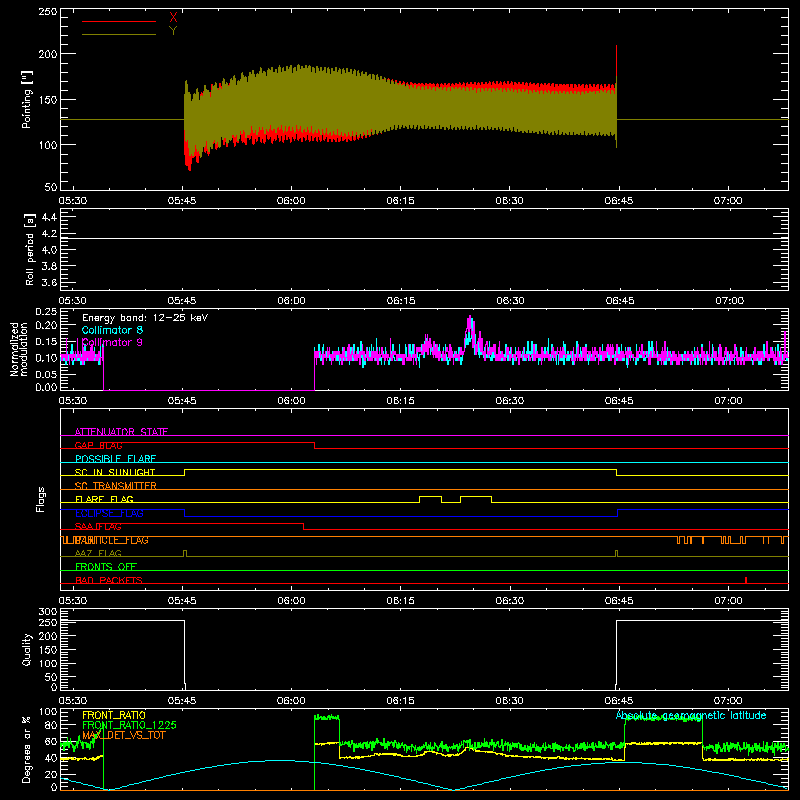800x800 pixels.
Task: Click '06:15' time label under modulation plot
Action: pos(401,401)
